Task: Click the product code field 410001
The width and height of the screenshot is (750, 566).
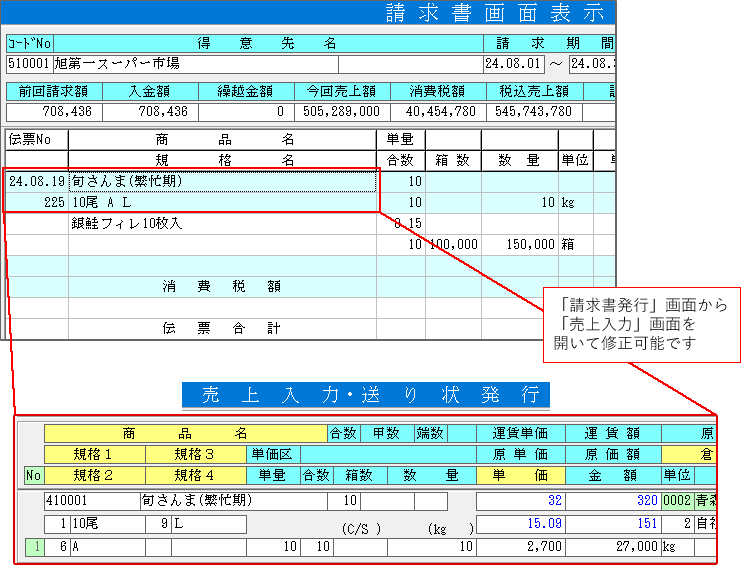Action: click(91, 500)
